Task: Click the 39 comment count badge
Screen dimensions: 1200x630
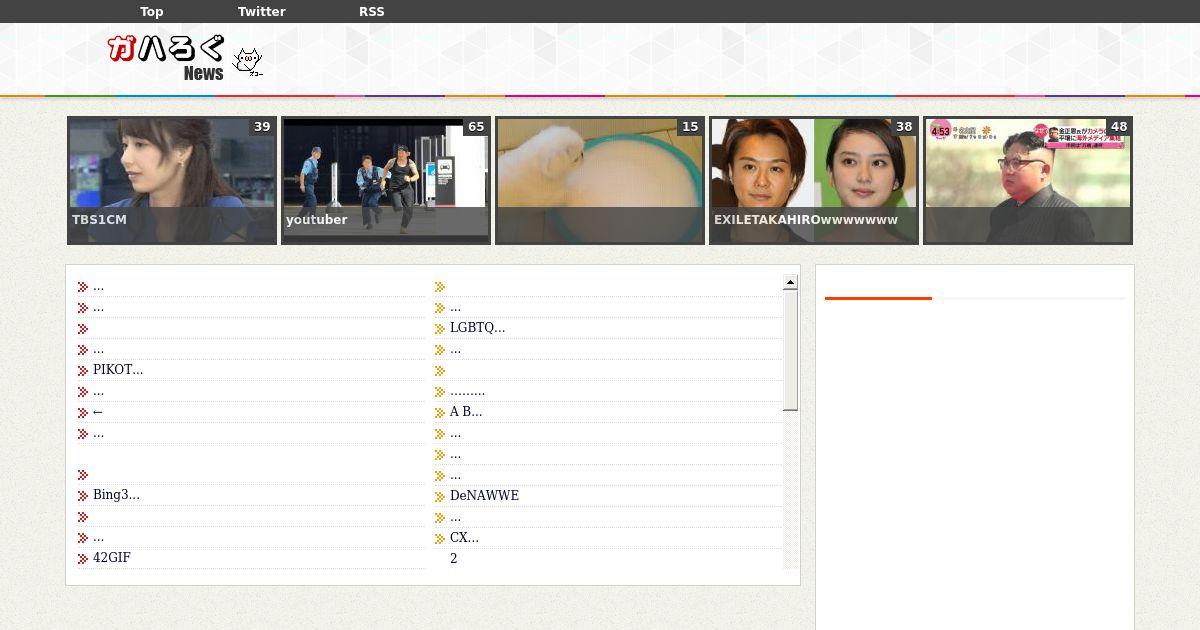Action: pos(262,127)
